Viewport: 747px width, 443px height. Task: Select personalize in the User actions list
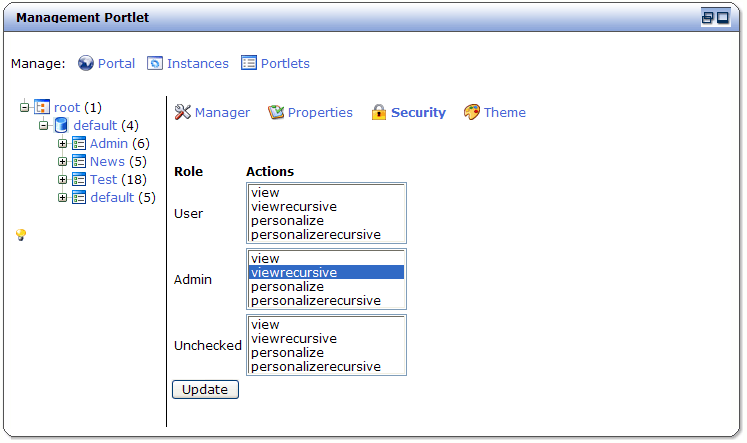[326, 221]
